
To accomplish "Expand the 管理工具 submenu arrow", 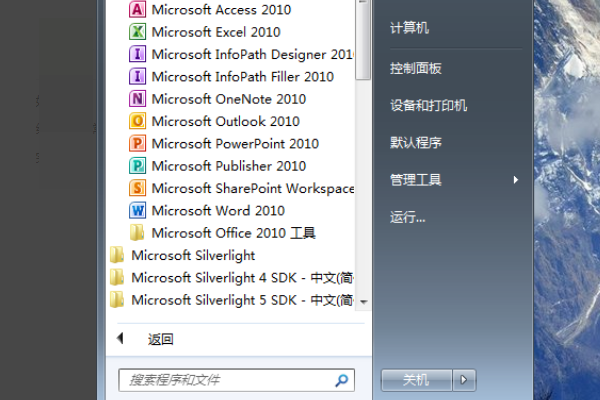I will pos(516,180).
